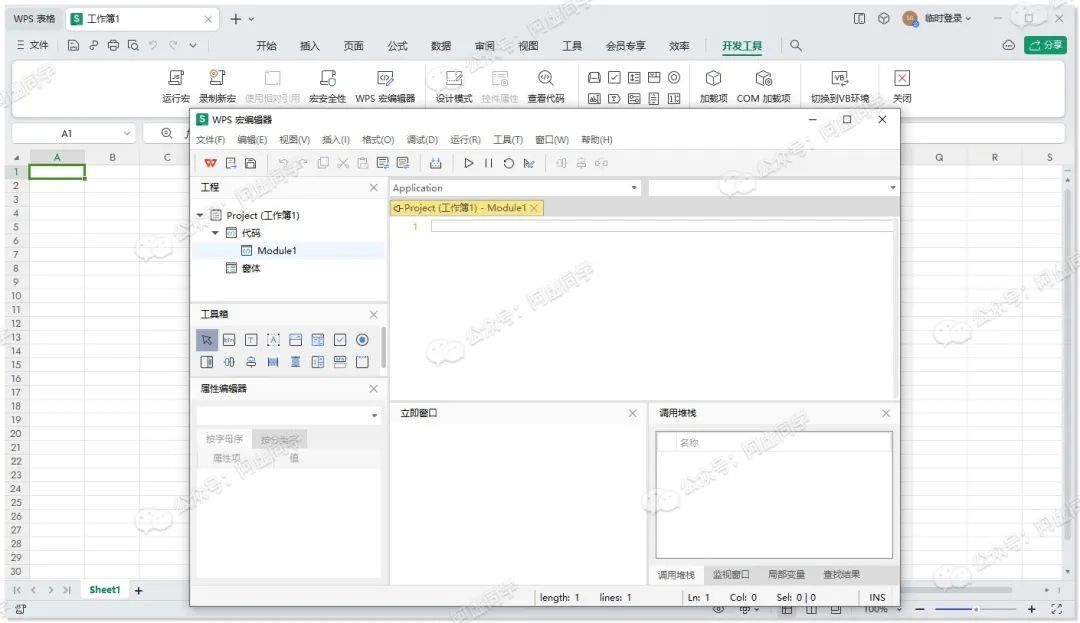Select the radio button control in 工具箱
This screenshot has width=1080, height=623.
point(362,340)
